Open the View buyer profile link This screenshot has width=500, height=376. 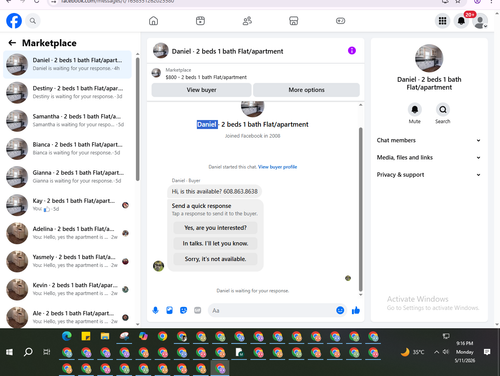point(277,167)
